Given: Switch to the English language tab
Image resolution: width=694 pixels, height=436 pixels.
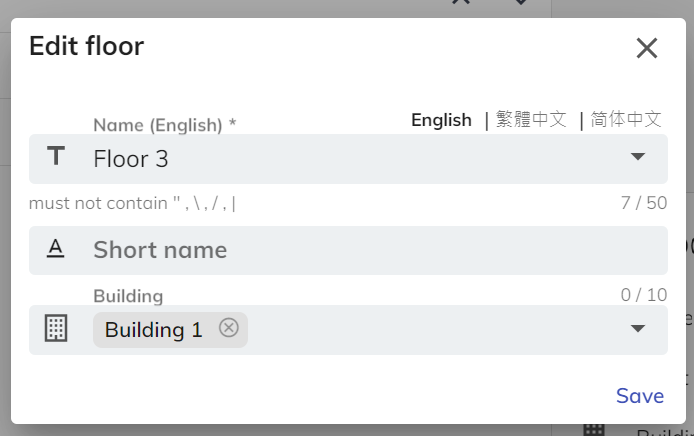Looking at the screenshot, I should 441,120.
